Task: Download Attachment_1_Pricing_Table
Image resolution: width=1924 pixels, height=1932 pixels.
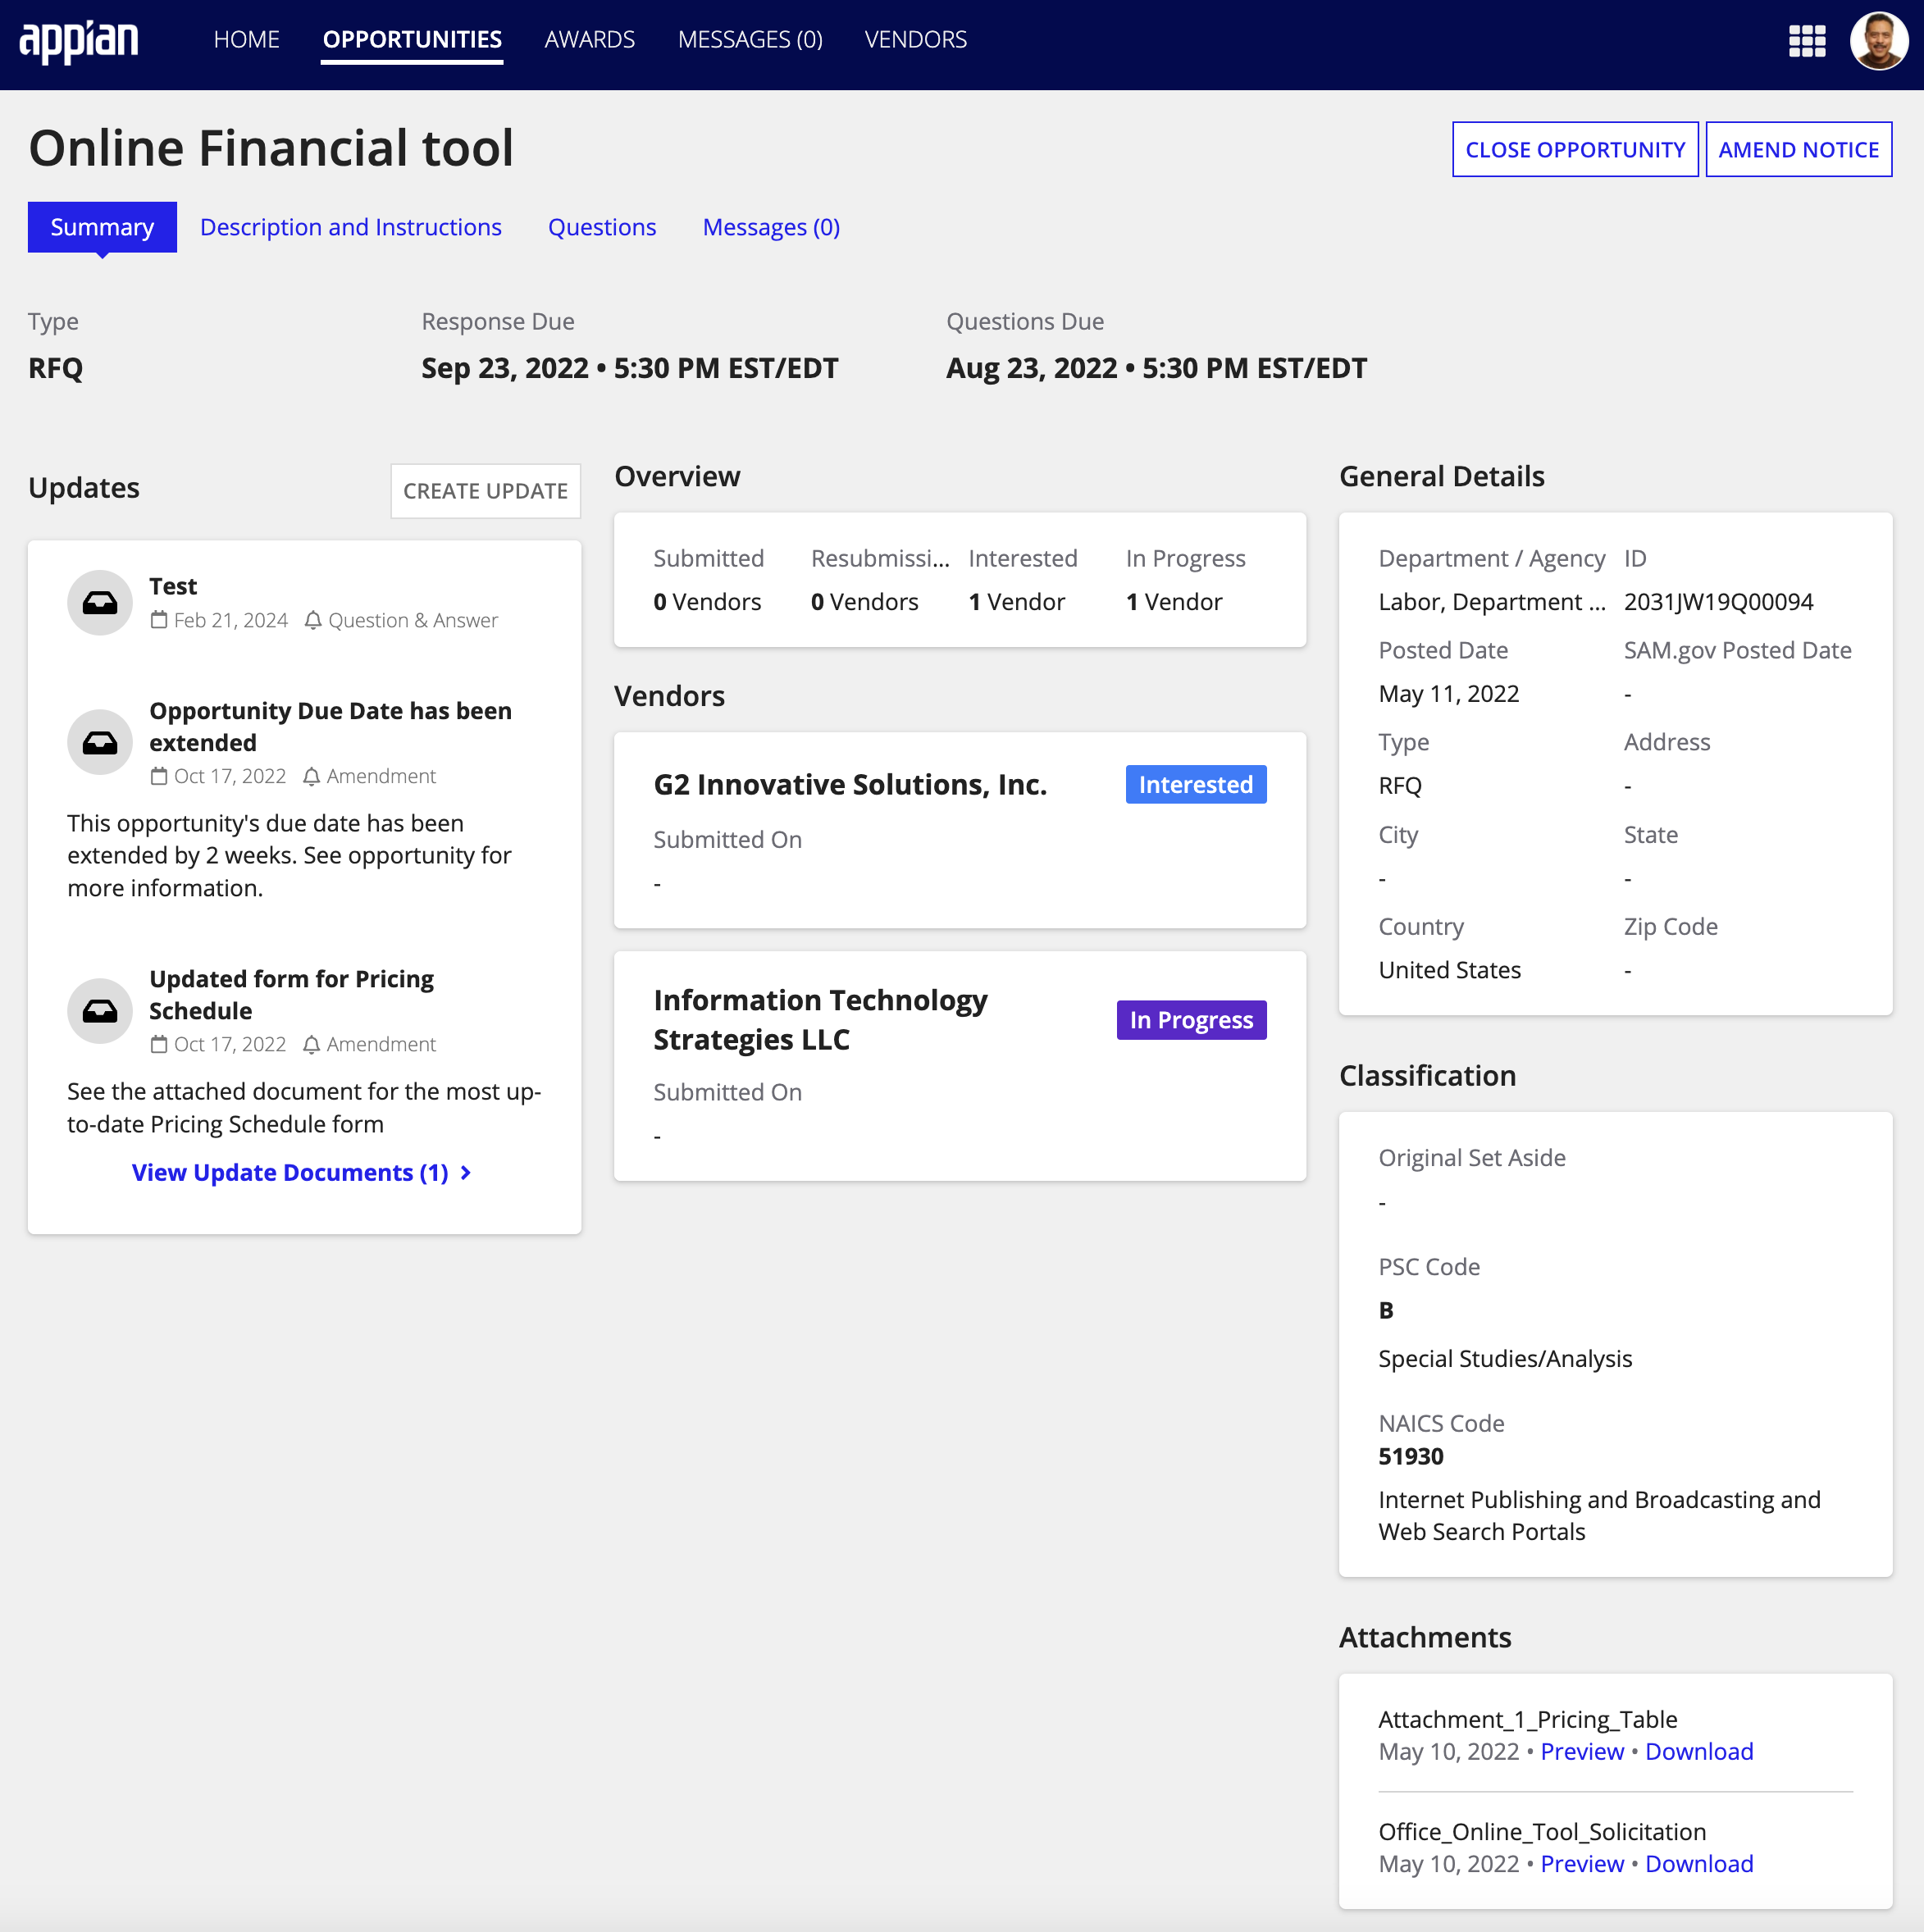Action: (x=1699, y=1752)
